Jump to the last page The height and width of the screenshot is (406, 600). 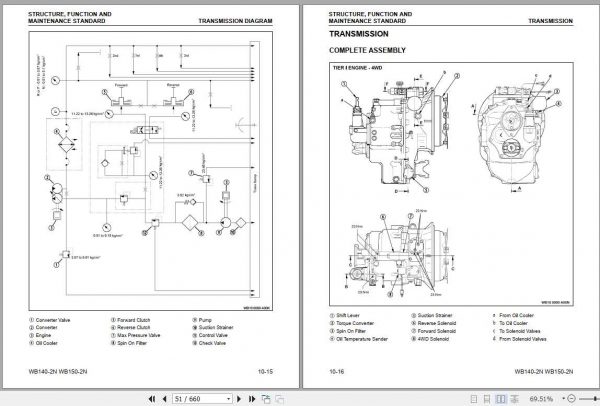(x=252, y=399)
